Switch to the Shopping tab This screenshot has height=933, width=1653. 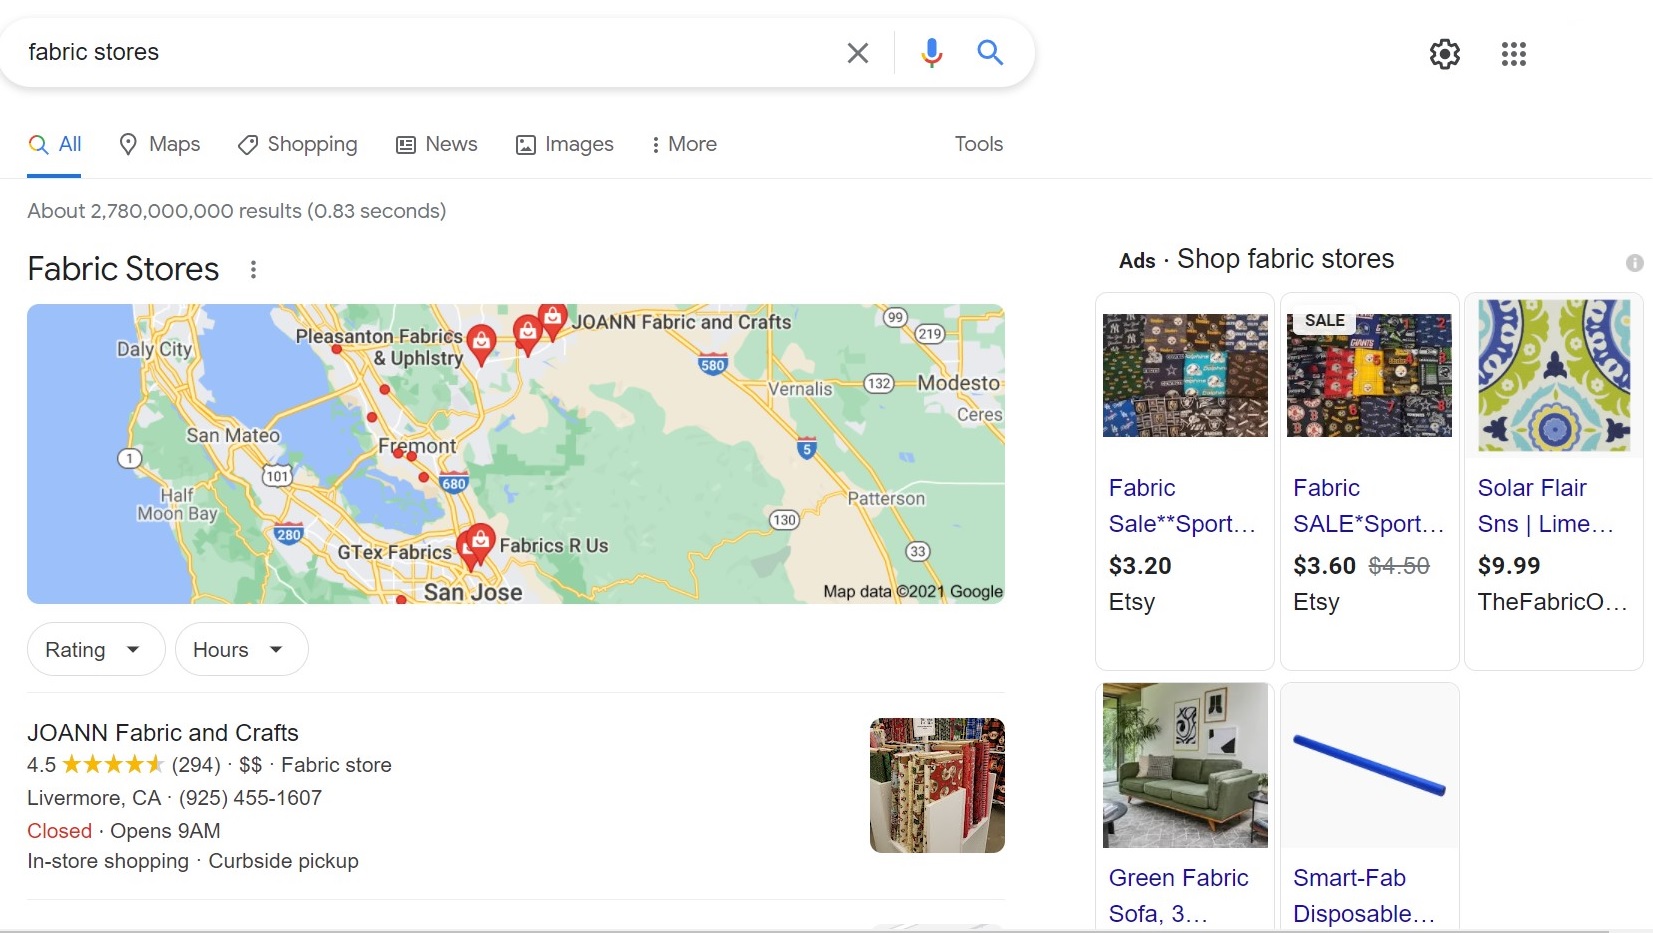point(297,144)
